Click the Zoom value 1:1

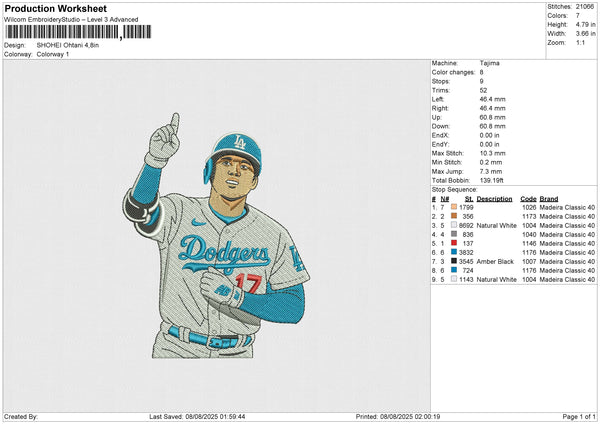point(580,42)
